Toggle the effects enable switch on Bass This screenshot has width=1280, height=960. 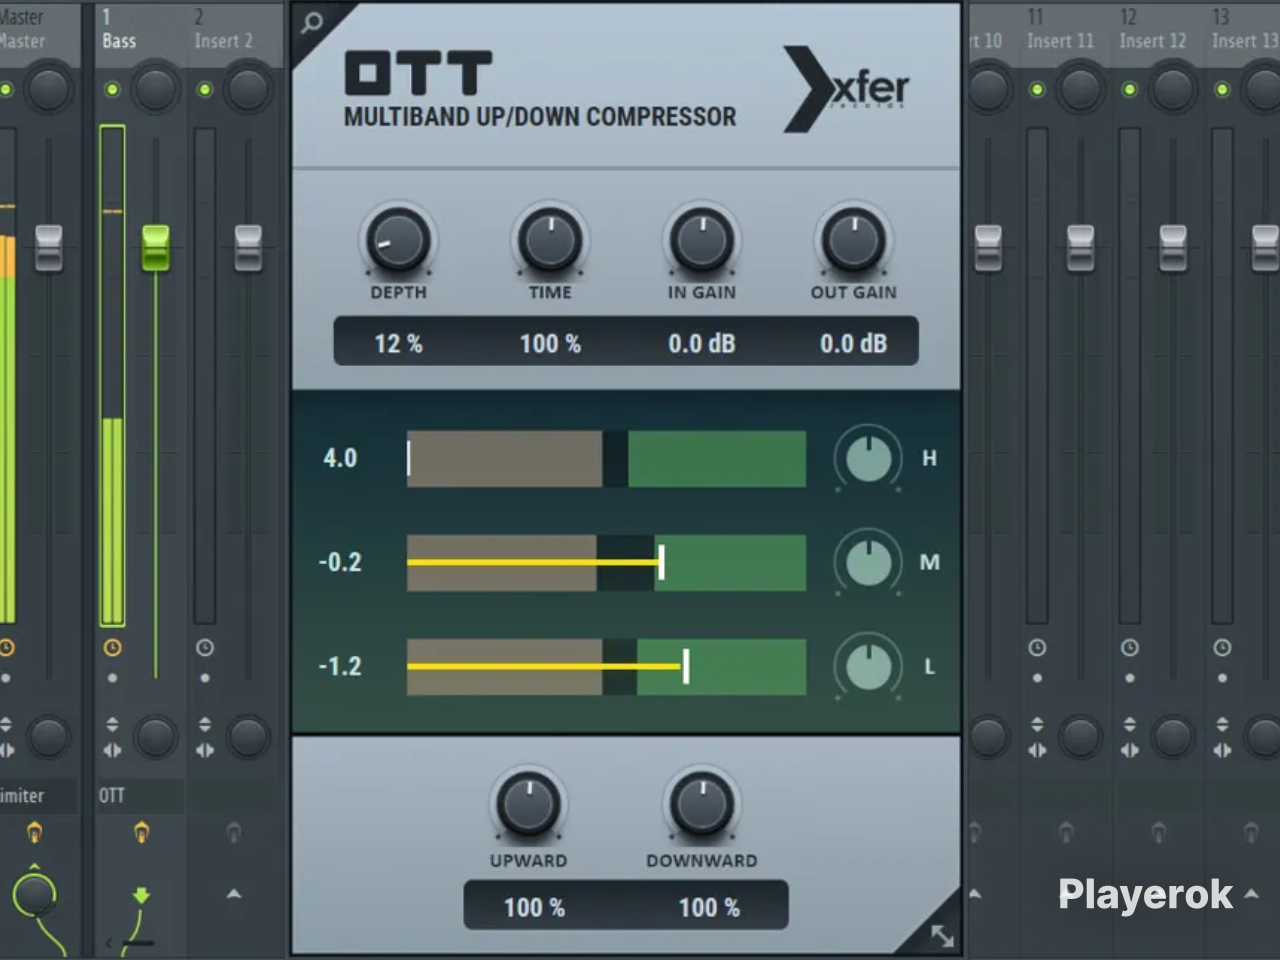coord(141,832)
